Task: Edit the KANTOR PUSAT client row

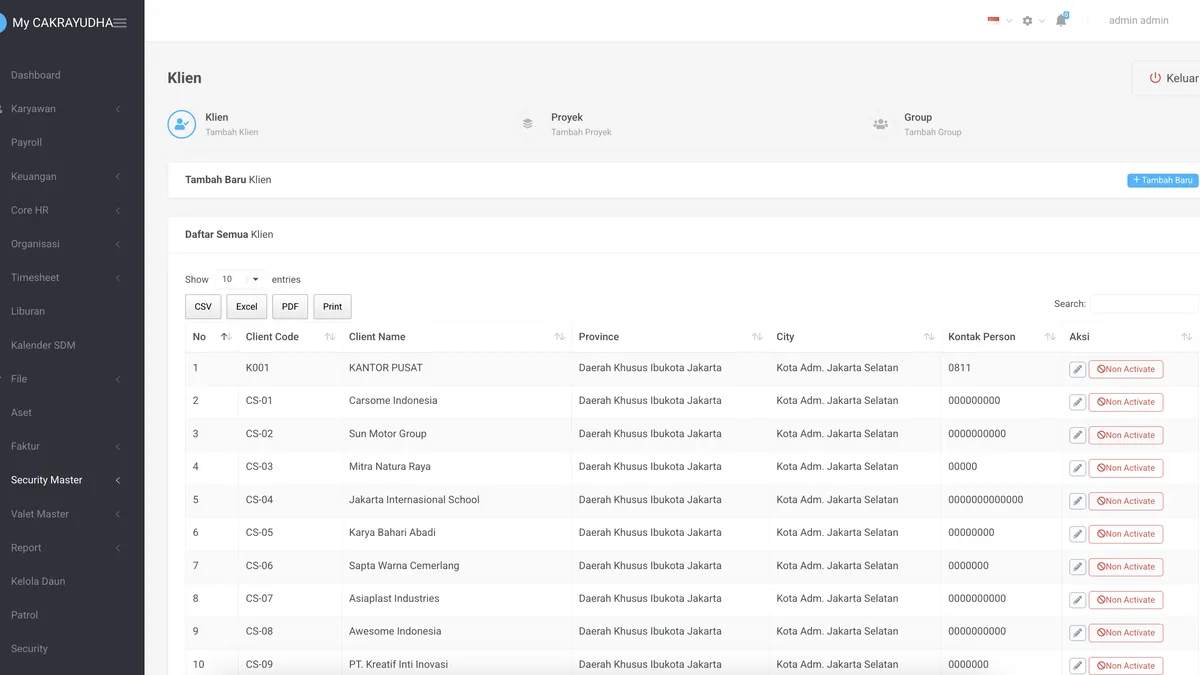Action: [1077, 369]
